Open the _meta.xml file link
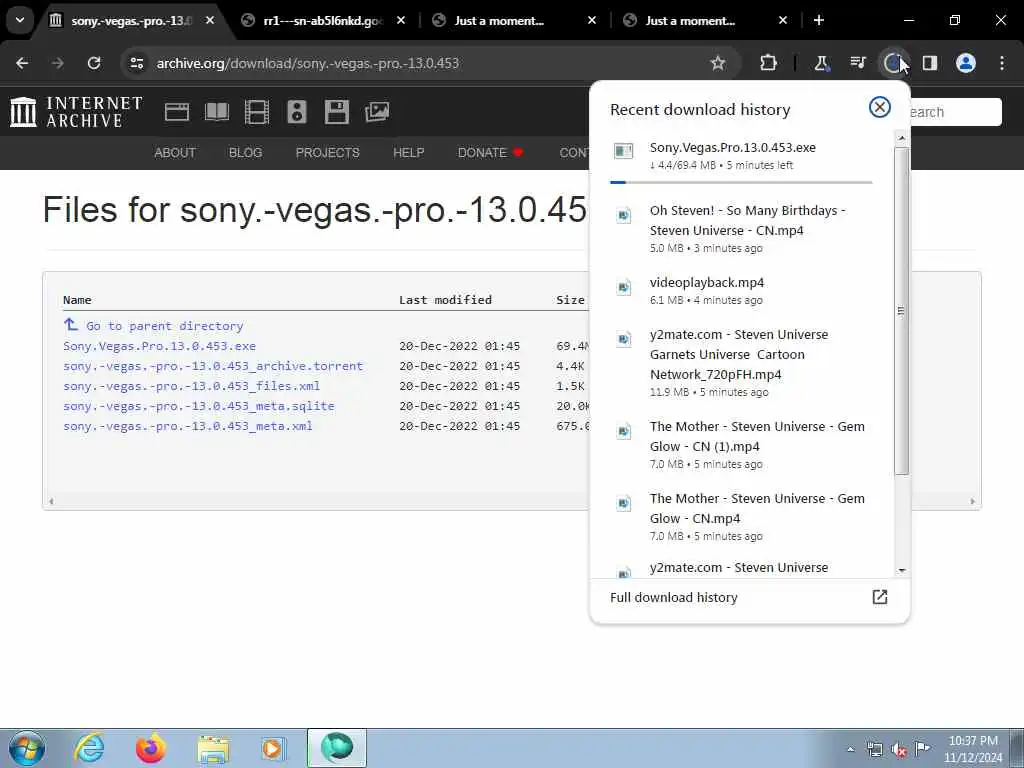The width and height of the screenshot is (1024, 768). tap(187, 426)
